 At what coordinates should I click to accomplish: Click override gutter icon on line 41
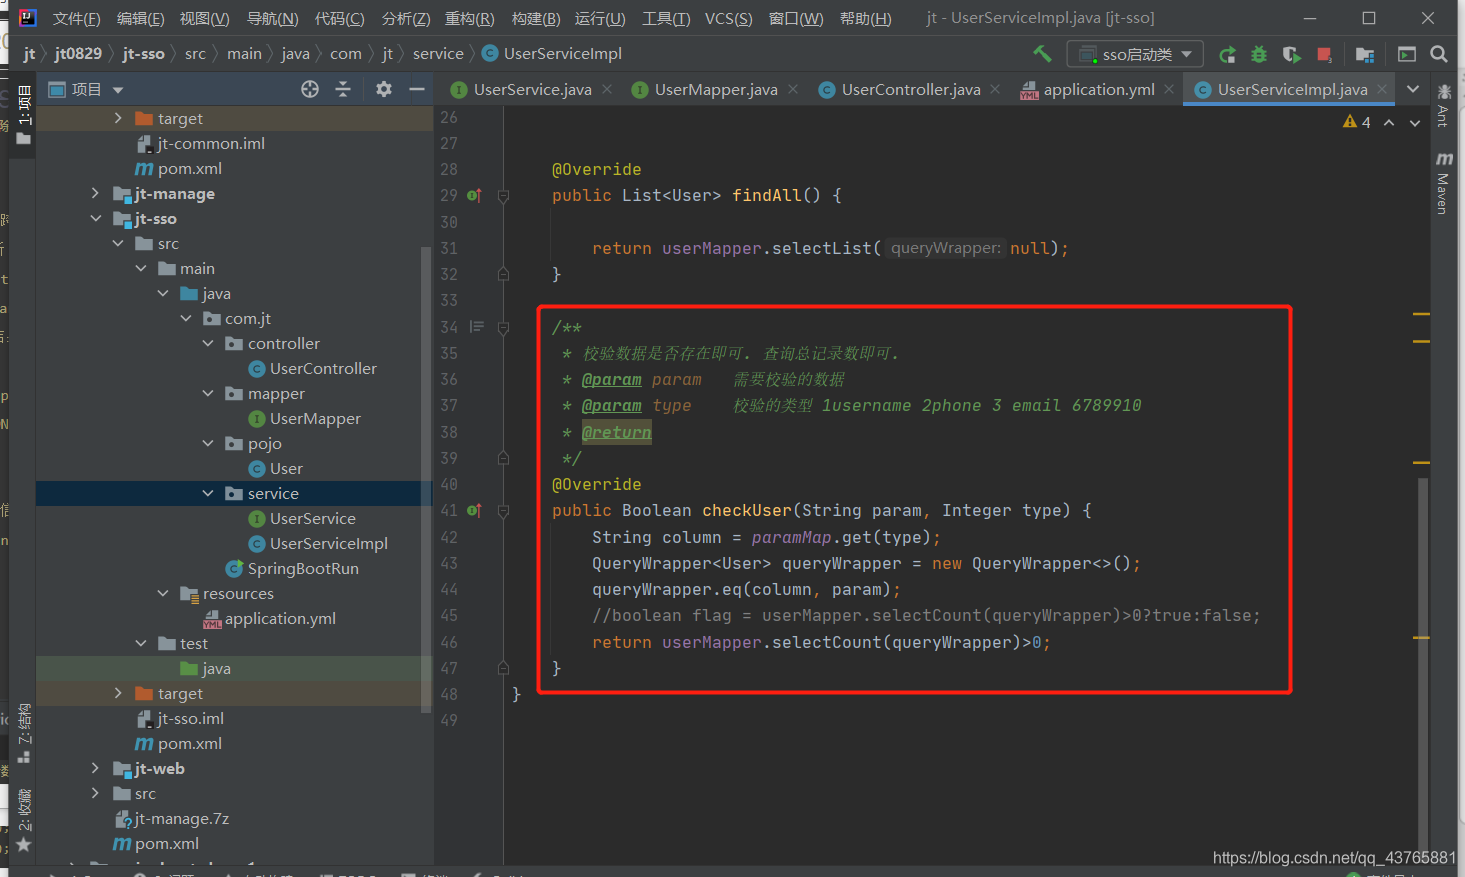pos(474,511)
